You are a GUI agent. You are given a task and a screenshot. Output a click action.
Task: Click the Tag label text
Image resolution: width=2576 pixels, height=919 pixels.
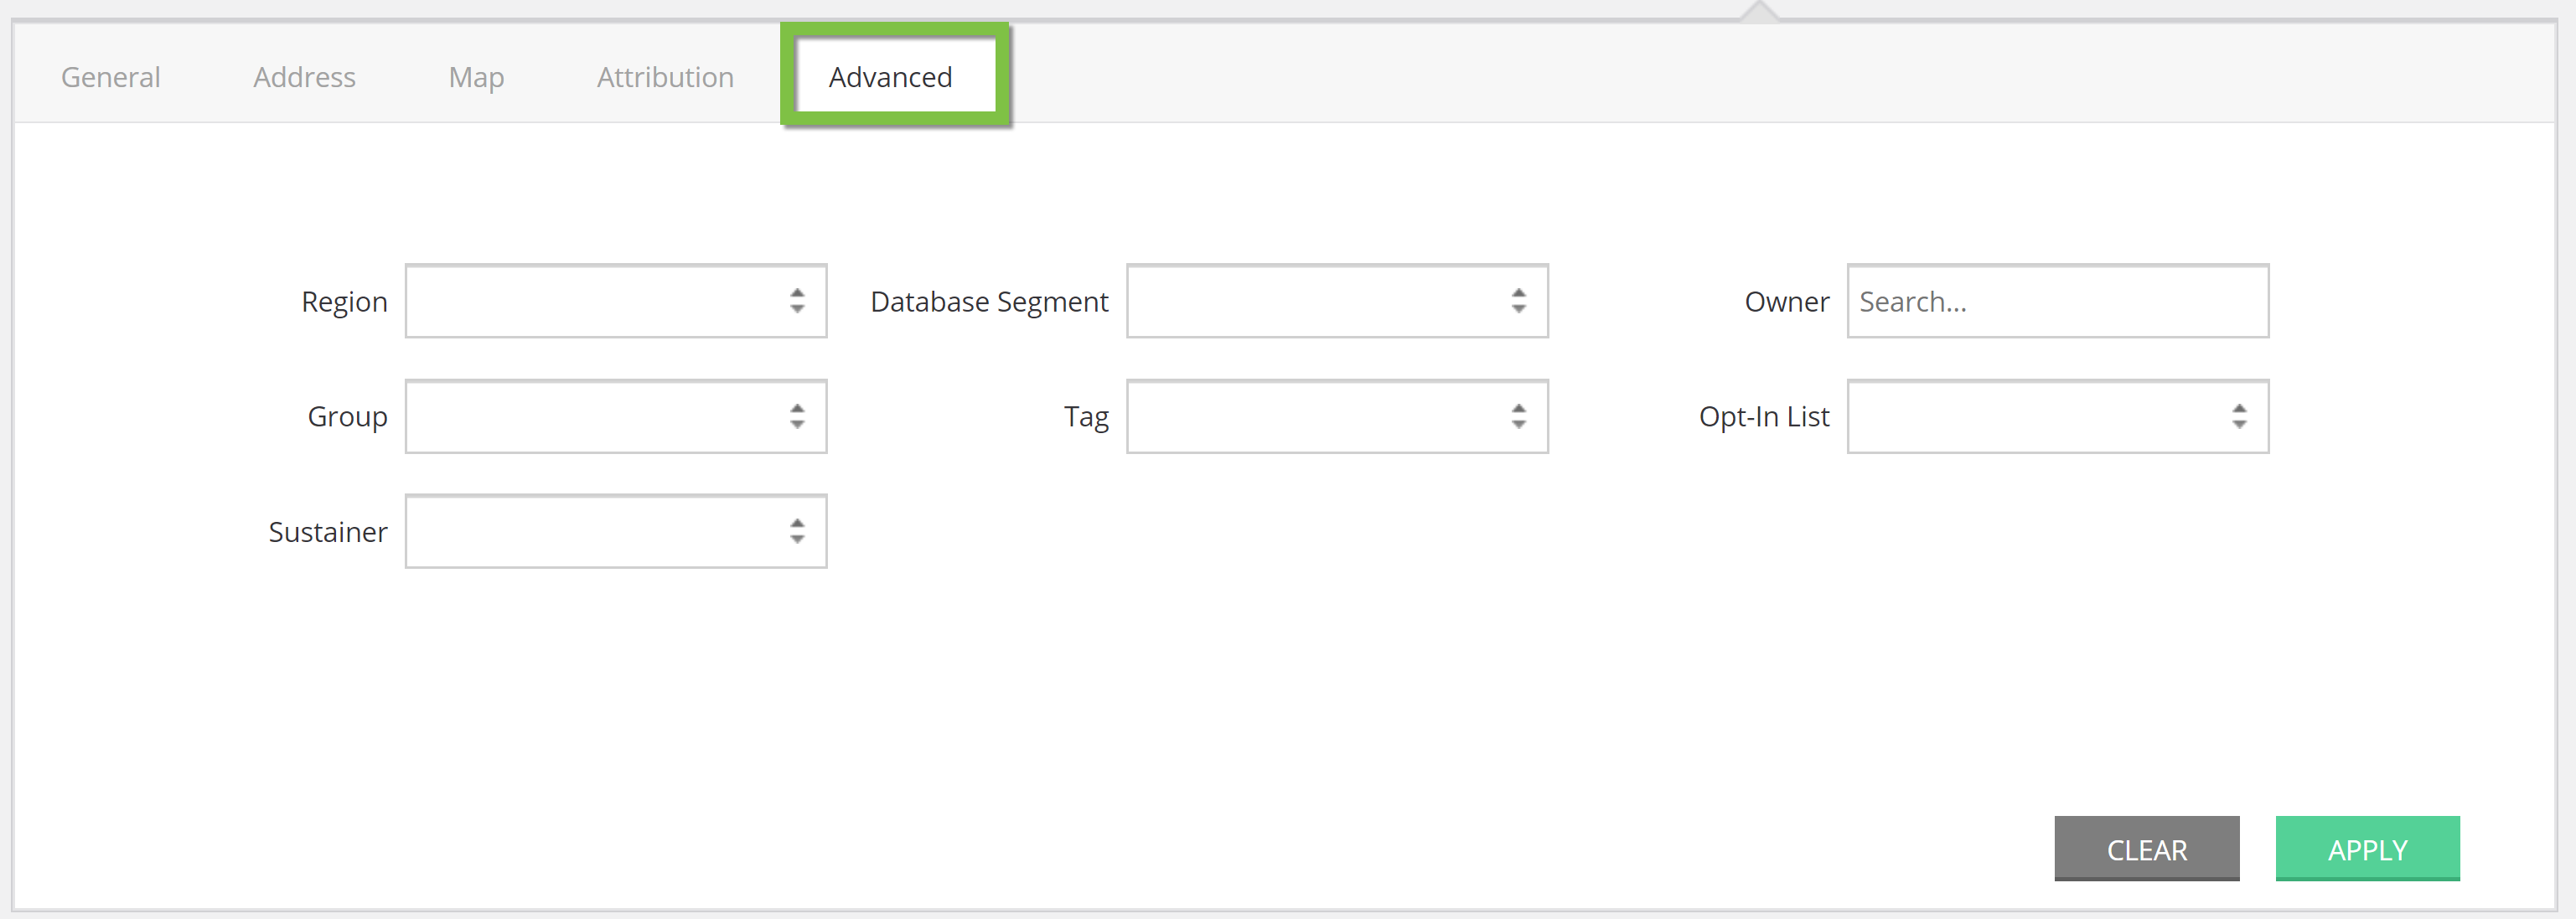pos(1086,417)
